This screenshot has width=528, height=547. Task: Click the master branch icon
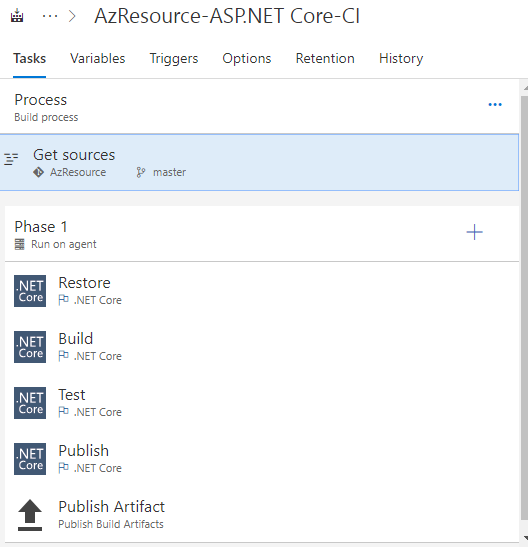pos(141,172)
